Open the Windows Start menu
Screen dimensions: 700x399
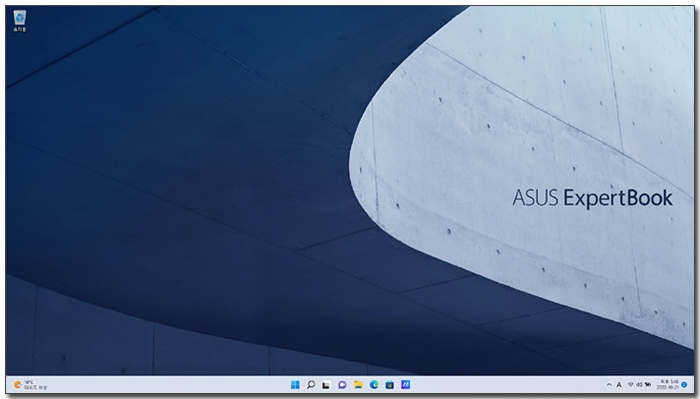pyautogui.click(x=295, y=385)
